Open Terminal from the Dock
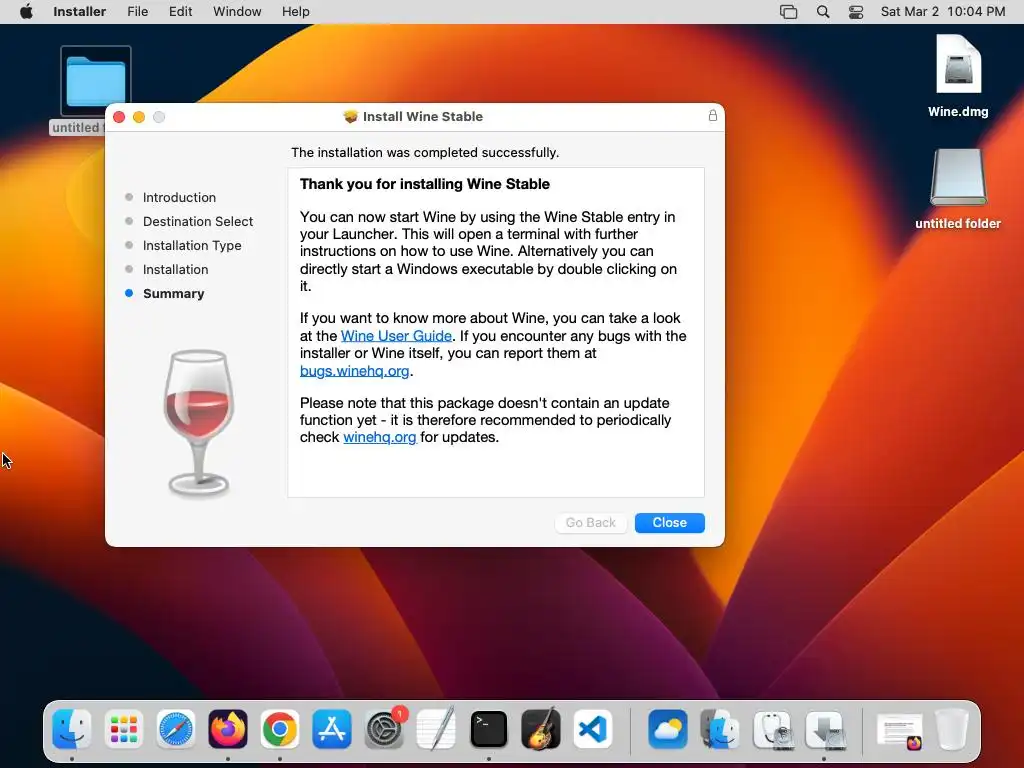The image size is (1024, 768). click(x=488, y=729)
